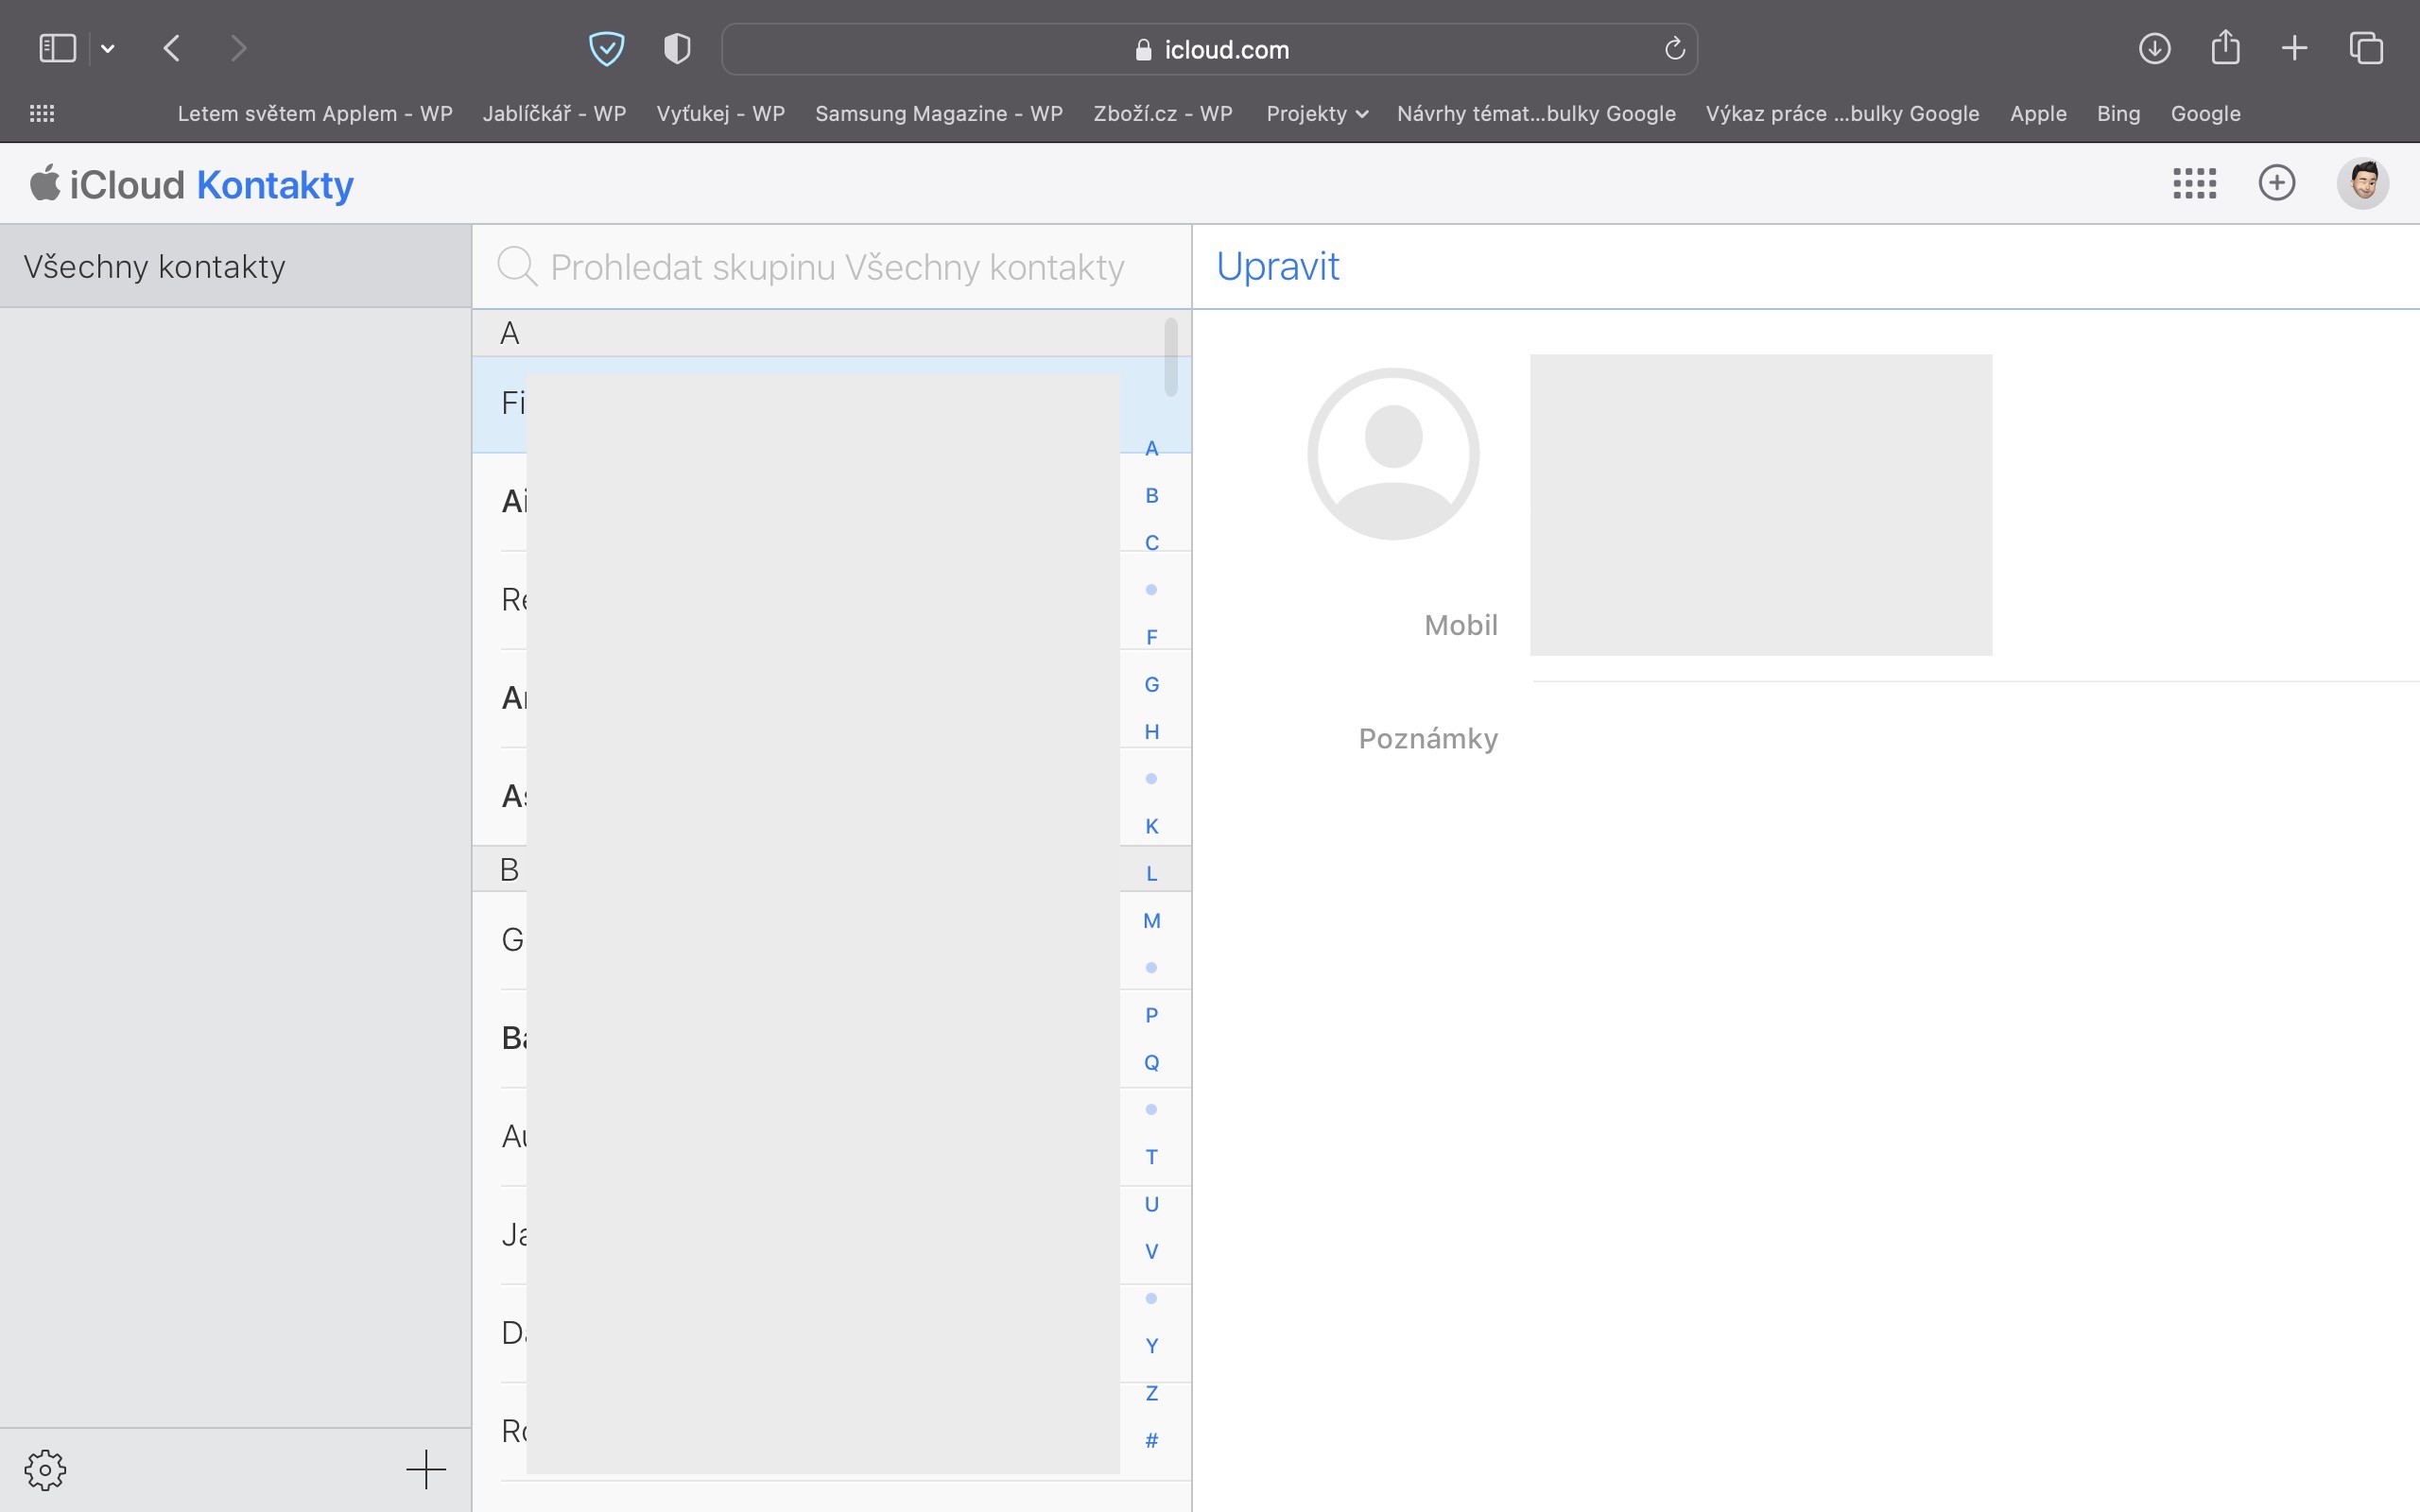Focus the Prohledat skupinu search field
The height and width of the screenshot is (1512, 2420).
point(836,267)
